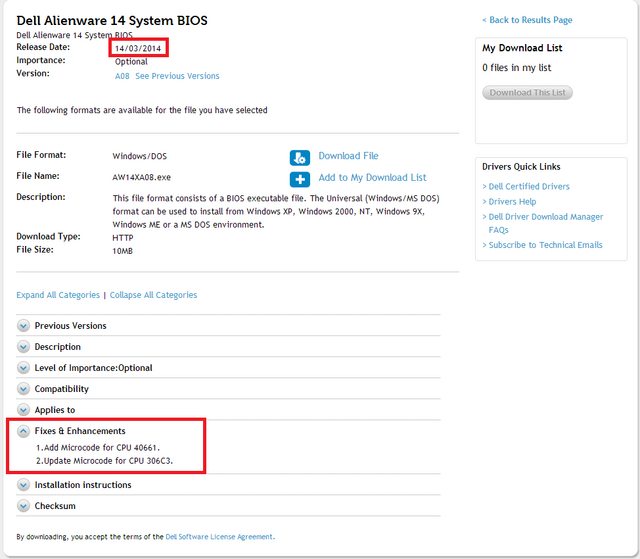
Task: Click the Dell Alienware 14 System BIOS heading
Action: (x=112, y=20)
